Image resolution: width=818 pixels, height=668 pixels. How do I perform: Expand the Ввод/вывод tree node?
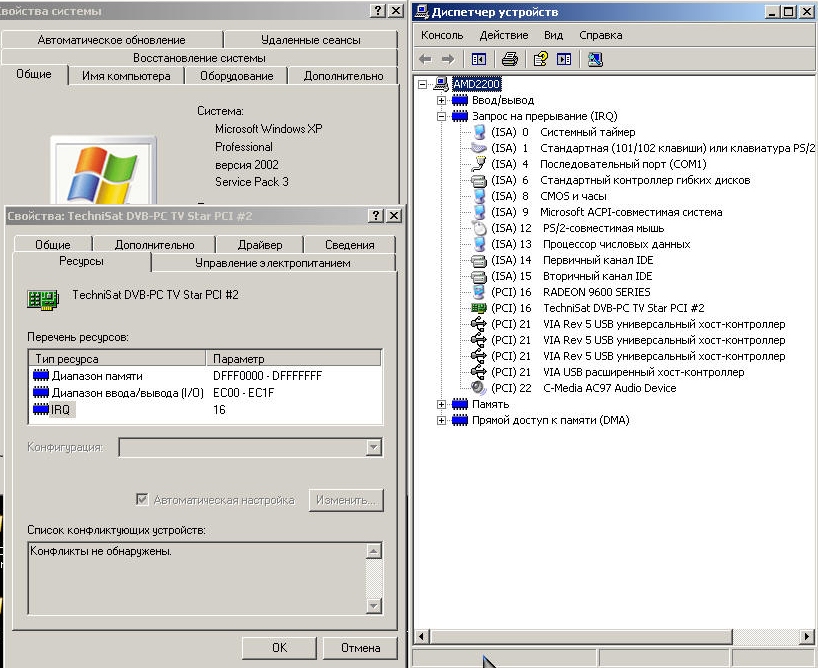(x=441, y=100)
